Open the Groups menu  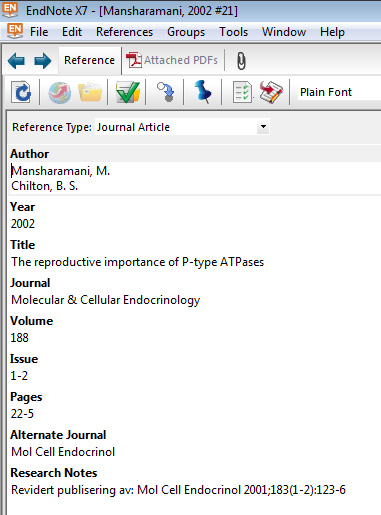tap(186, 32)
